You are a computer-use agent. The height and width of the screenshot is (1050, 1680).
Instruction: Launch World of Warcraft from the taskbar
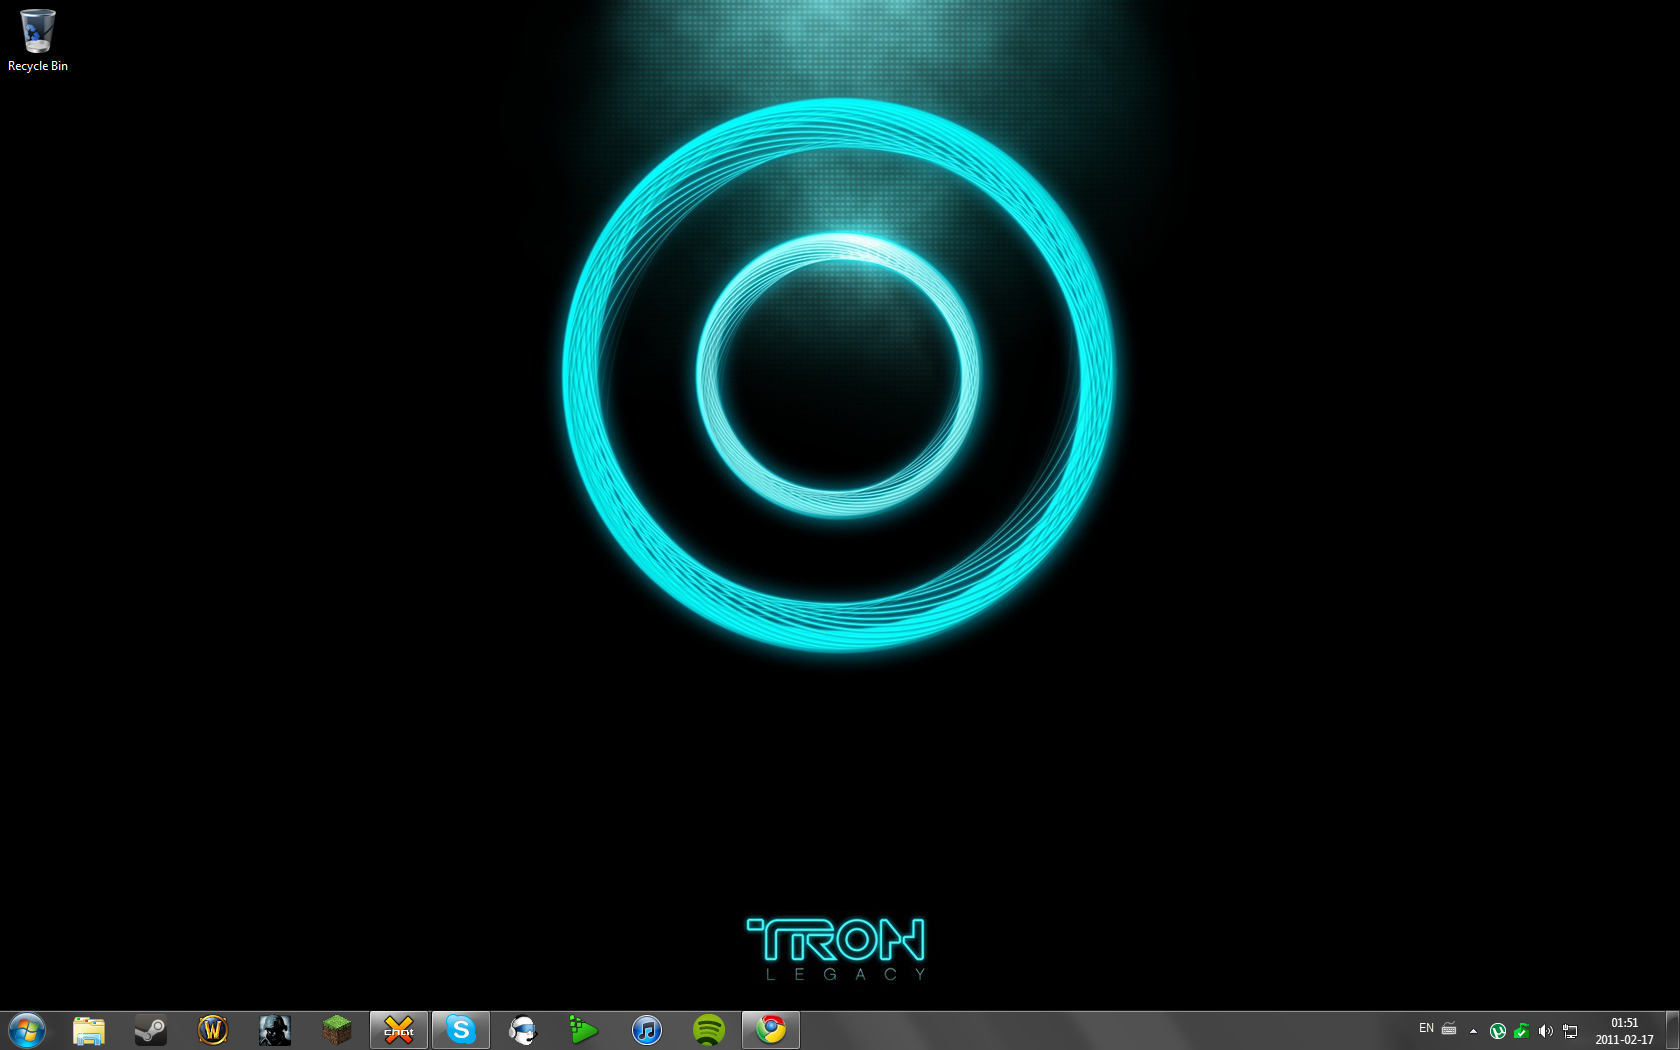213,1030
